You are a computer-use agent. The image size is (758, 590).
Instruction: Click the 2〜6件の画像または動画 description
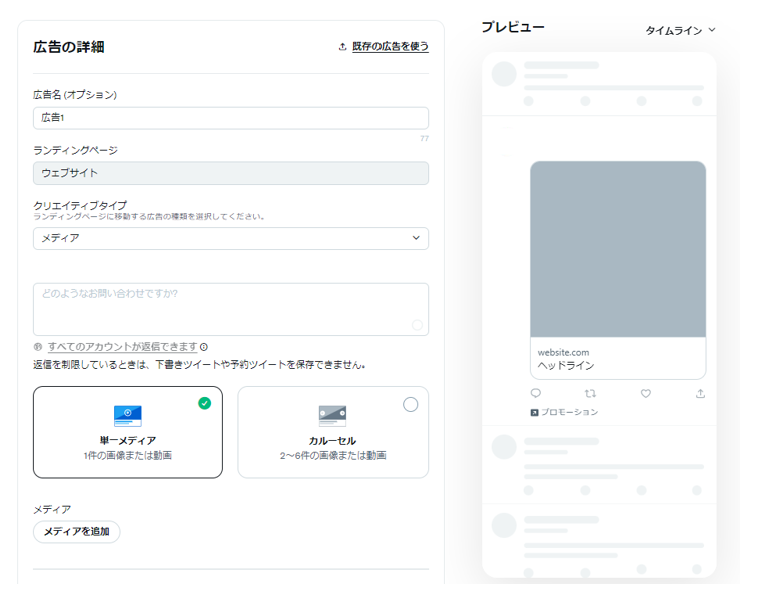pyautogui.click(x=333, y=456)
